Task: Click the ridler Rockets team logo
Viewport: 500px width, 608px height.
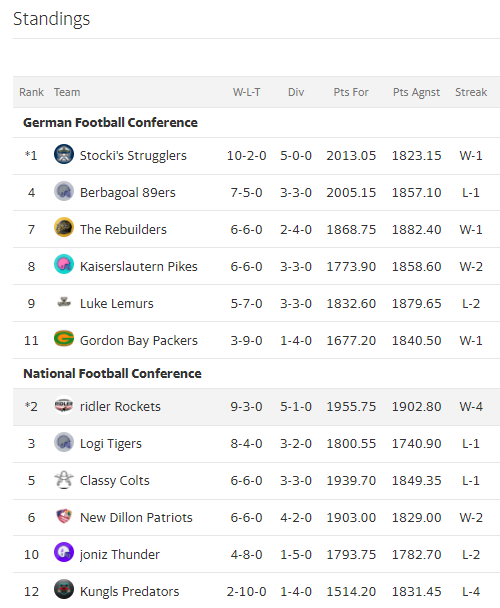Action: [x=64, y=405]
